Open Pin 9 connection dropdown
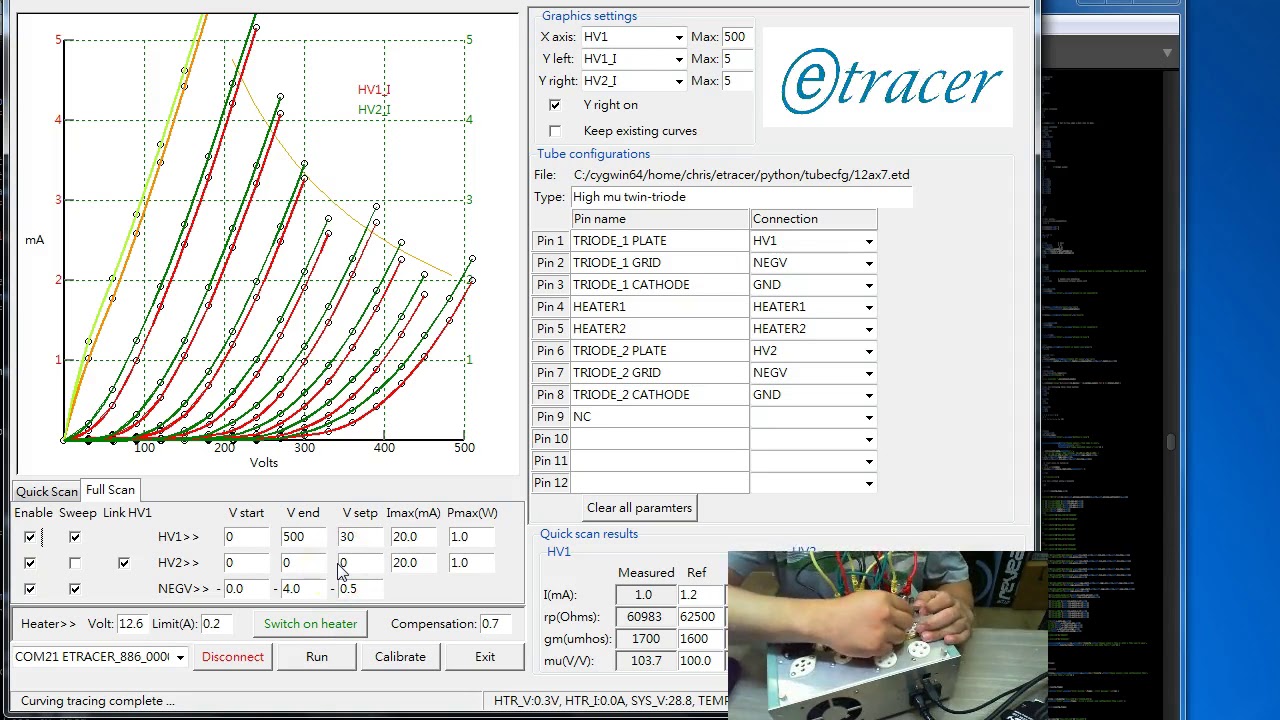 pos(814,417)
